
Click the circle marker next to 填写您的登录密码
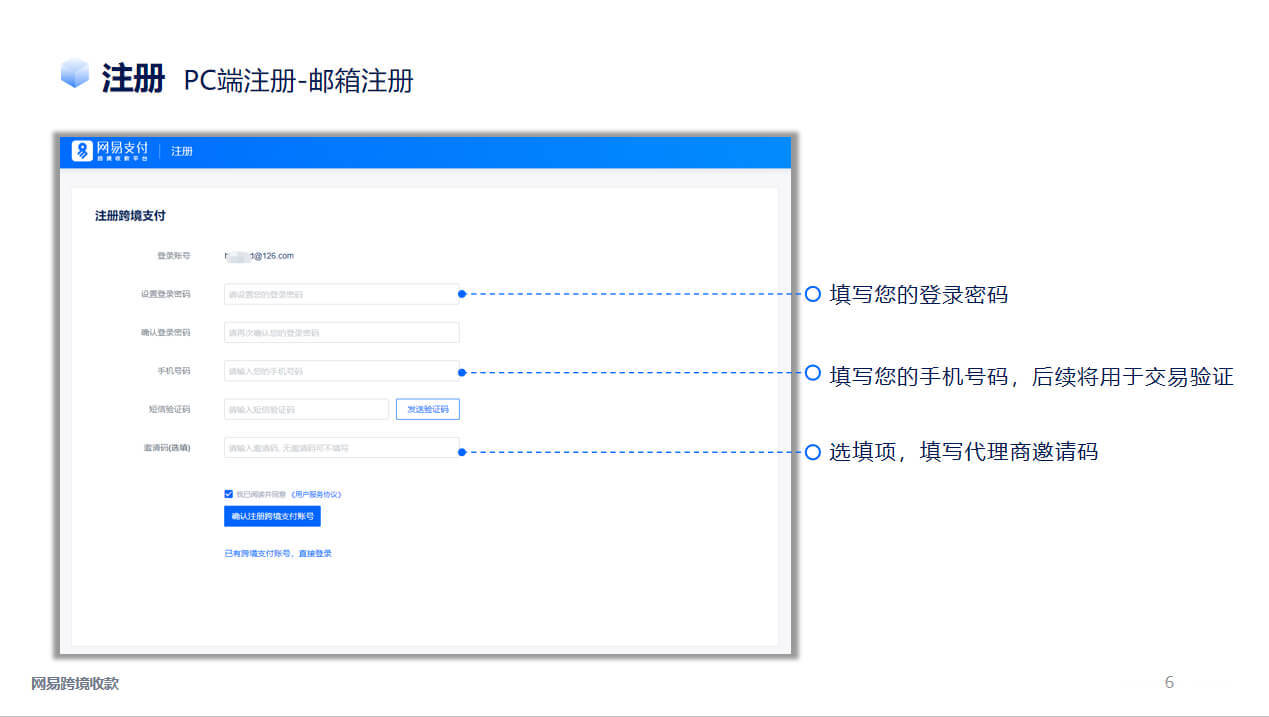(813, 294)
